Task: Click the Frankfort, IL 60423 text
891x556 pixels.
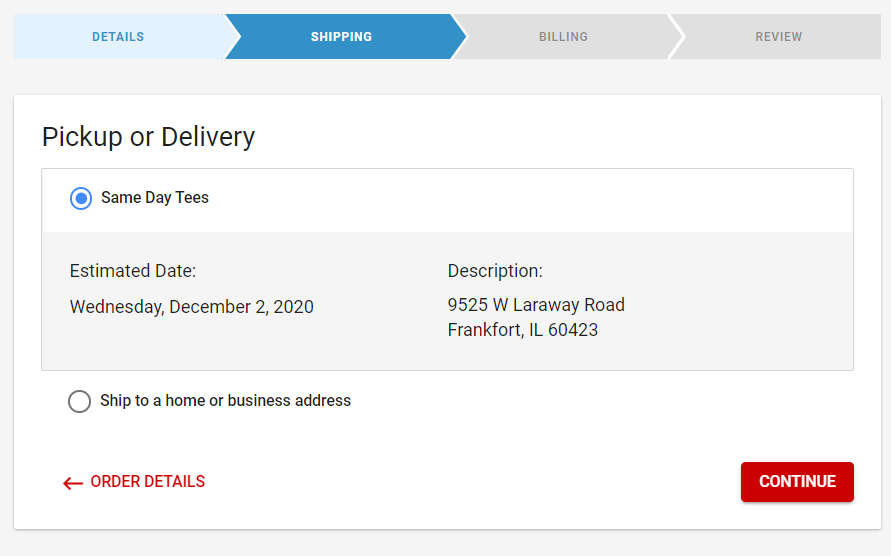Action: point(522,330)
